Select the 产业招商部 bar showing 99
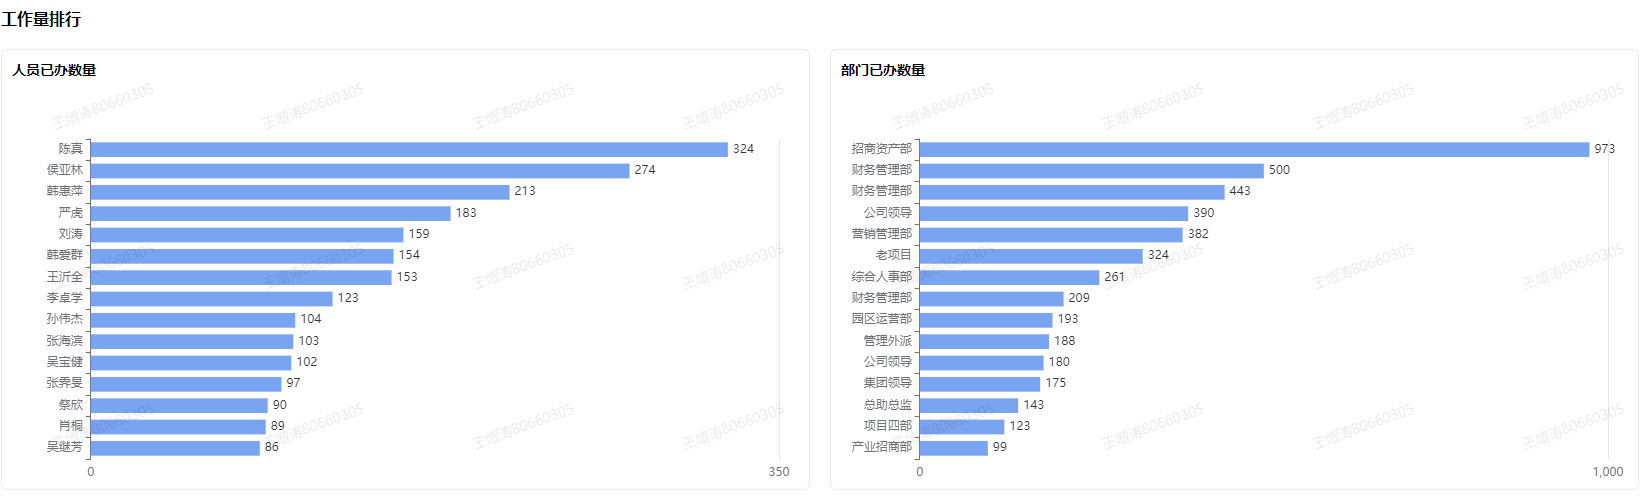1649x496 pixels. coord(954,447)
